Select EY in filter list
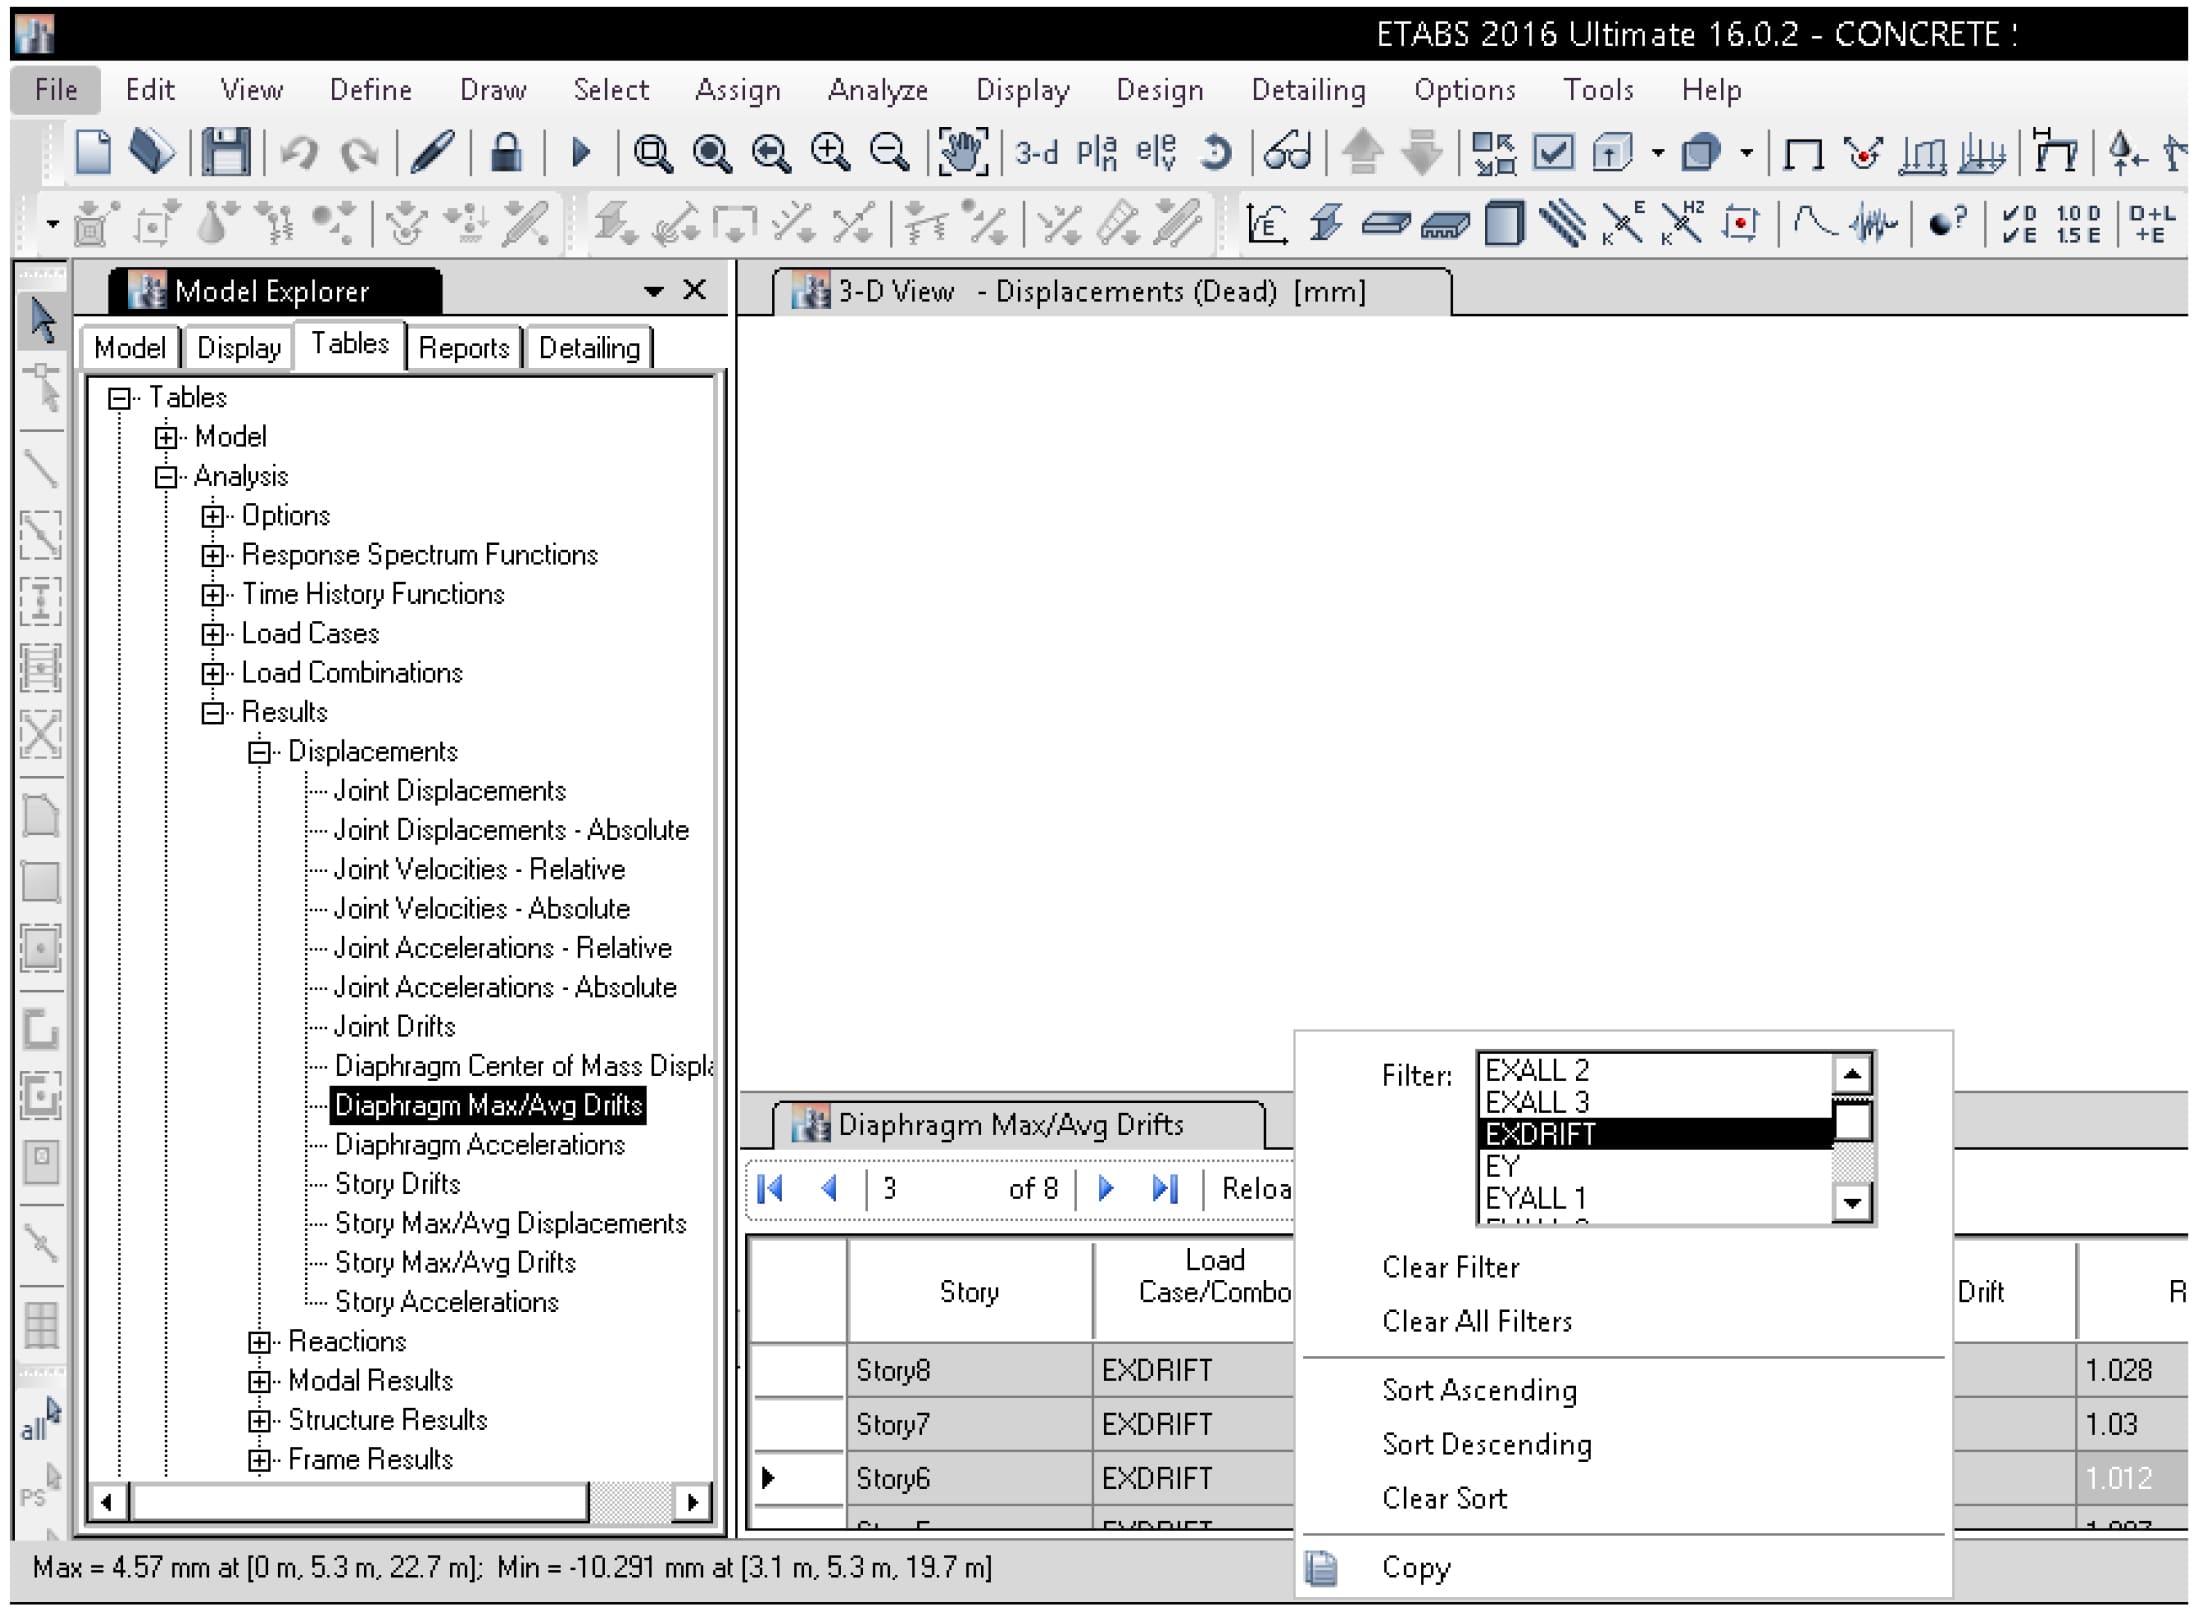Viewport: 2197px width, 1611px height. point(1655,1166)
